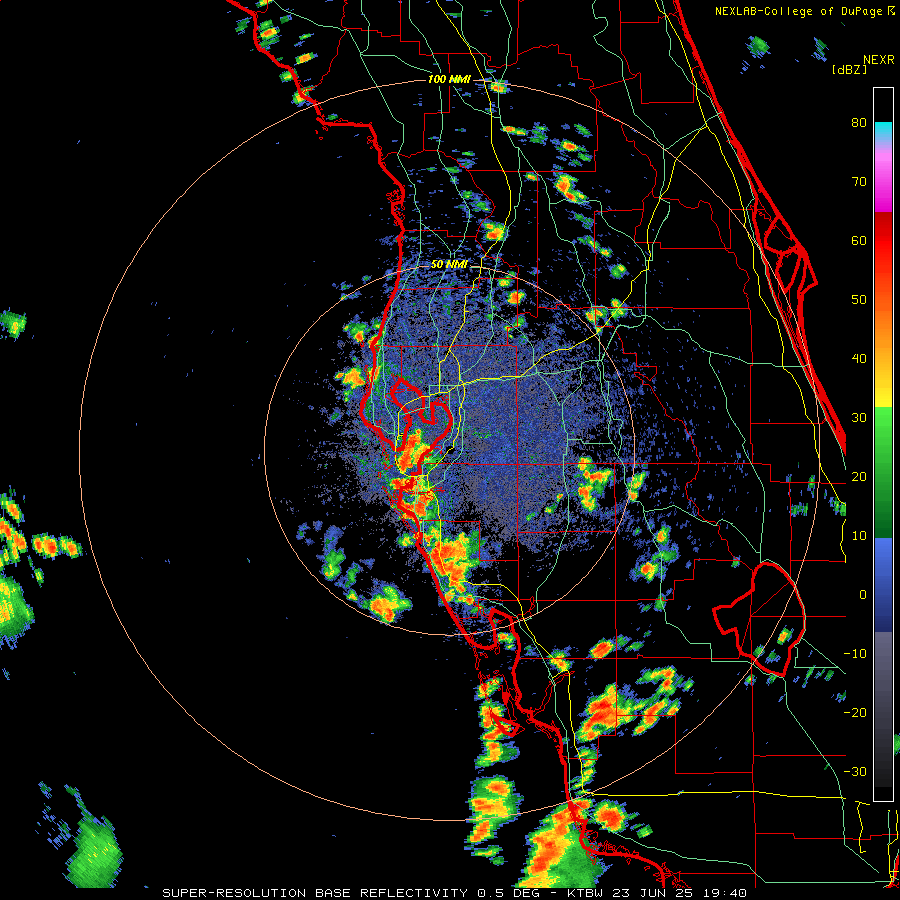The width and height of the screenshot is (900, 900).
Task: Click the KTBW 23 JUN 25 19:40 timestamp
Action: 657,893
